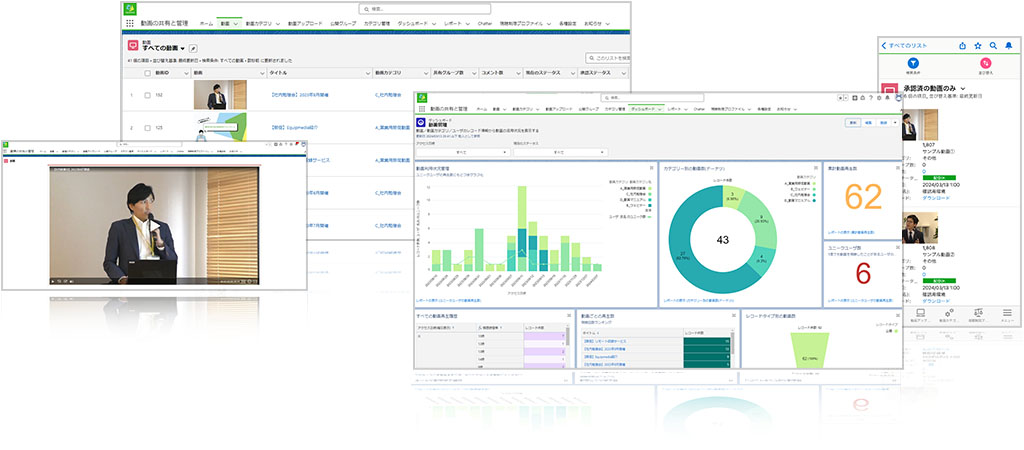Expand the カテゴリー別の動画数 donut widget
Screen dimensions: 1024x450
pyautogui.click(x=816, y=168)
